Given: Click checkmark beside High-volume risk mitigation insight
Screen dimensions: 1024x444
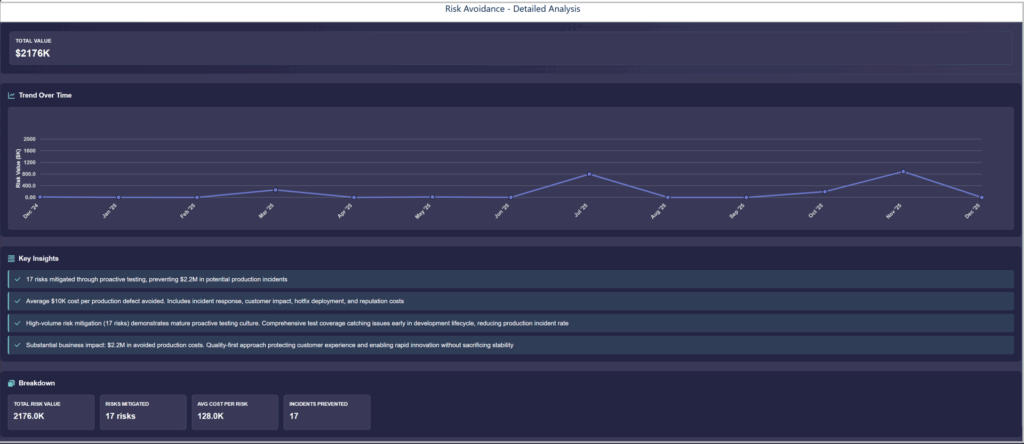Looking at the screenshot, I should [18, 323].
